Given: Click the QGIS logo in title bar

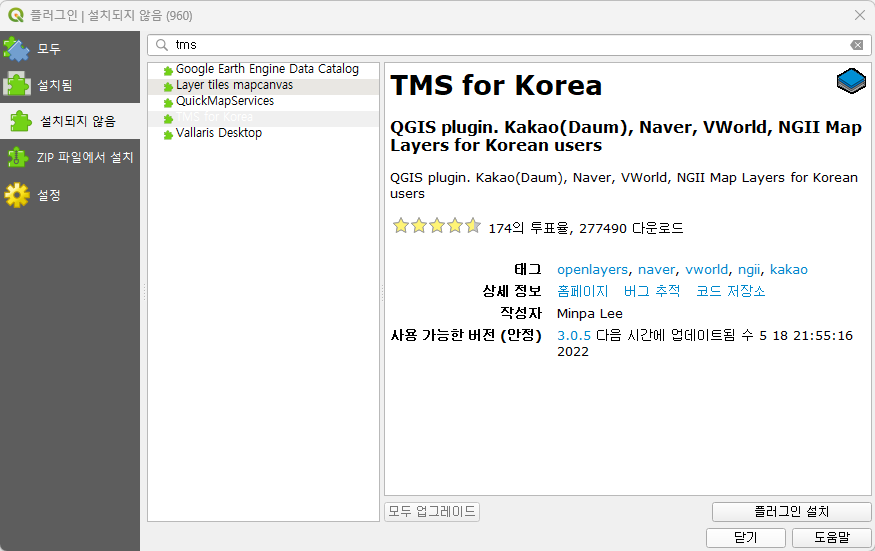Looking at the screenshot, I should 16,15.
